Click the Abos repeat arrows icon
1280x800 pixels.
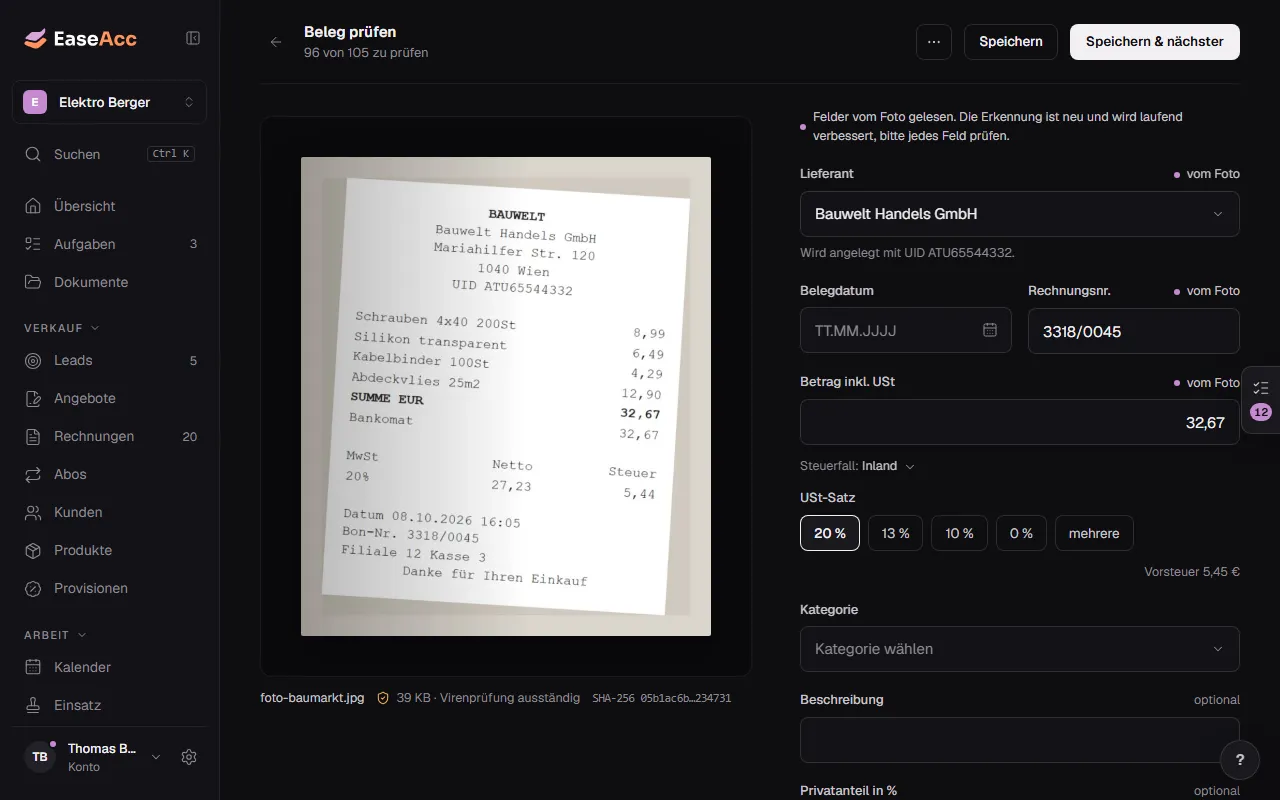[34, 474]
